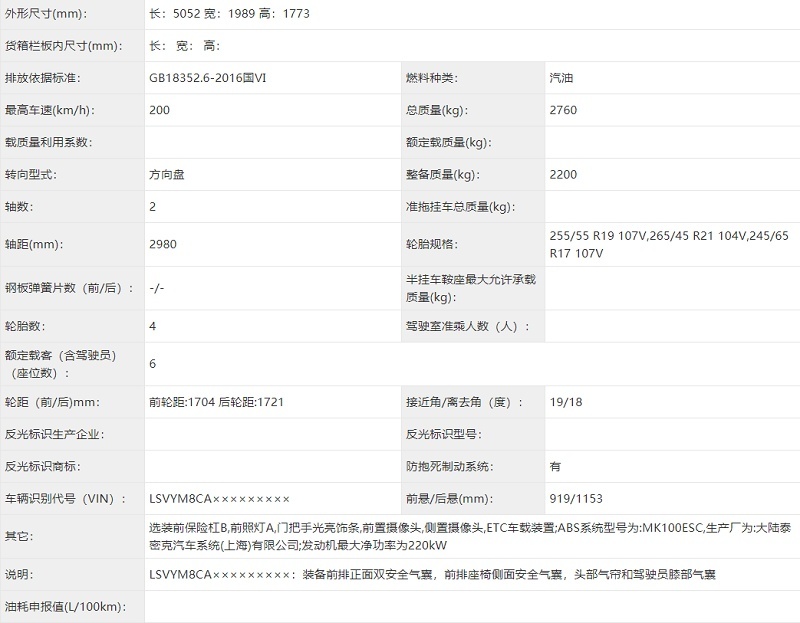Select track value 前轮距:1704 后轮距:1721
The width and height of the screenshot is (800, 623).
[216, 402]
